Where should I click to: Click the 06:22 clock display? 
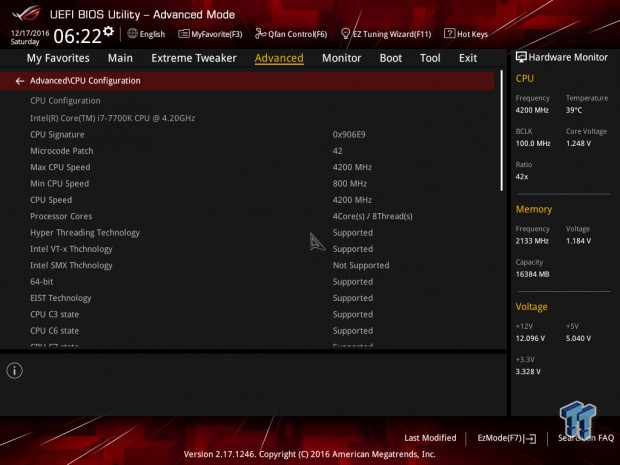[x=78, y=36]
